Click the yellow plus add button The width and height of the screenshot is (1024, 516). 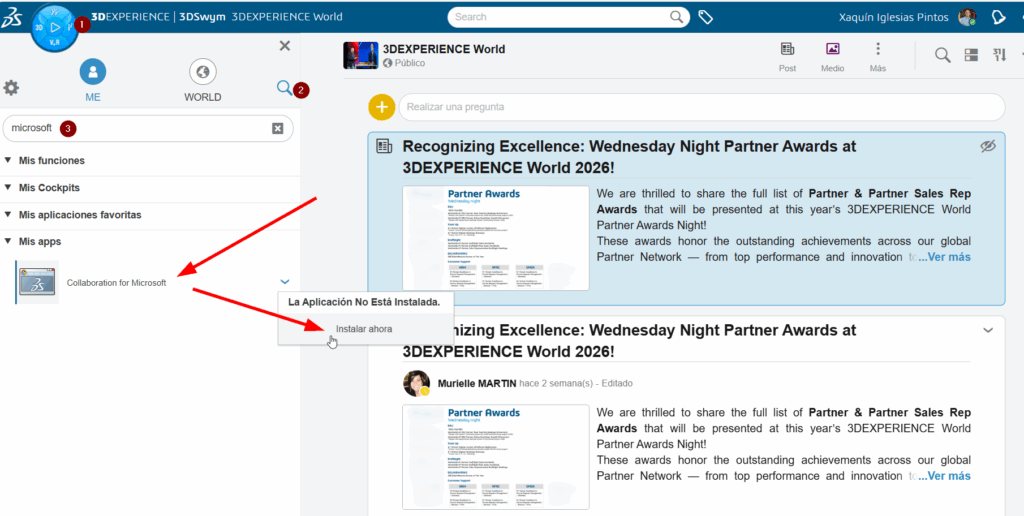click(x=382, y=107)
